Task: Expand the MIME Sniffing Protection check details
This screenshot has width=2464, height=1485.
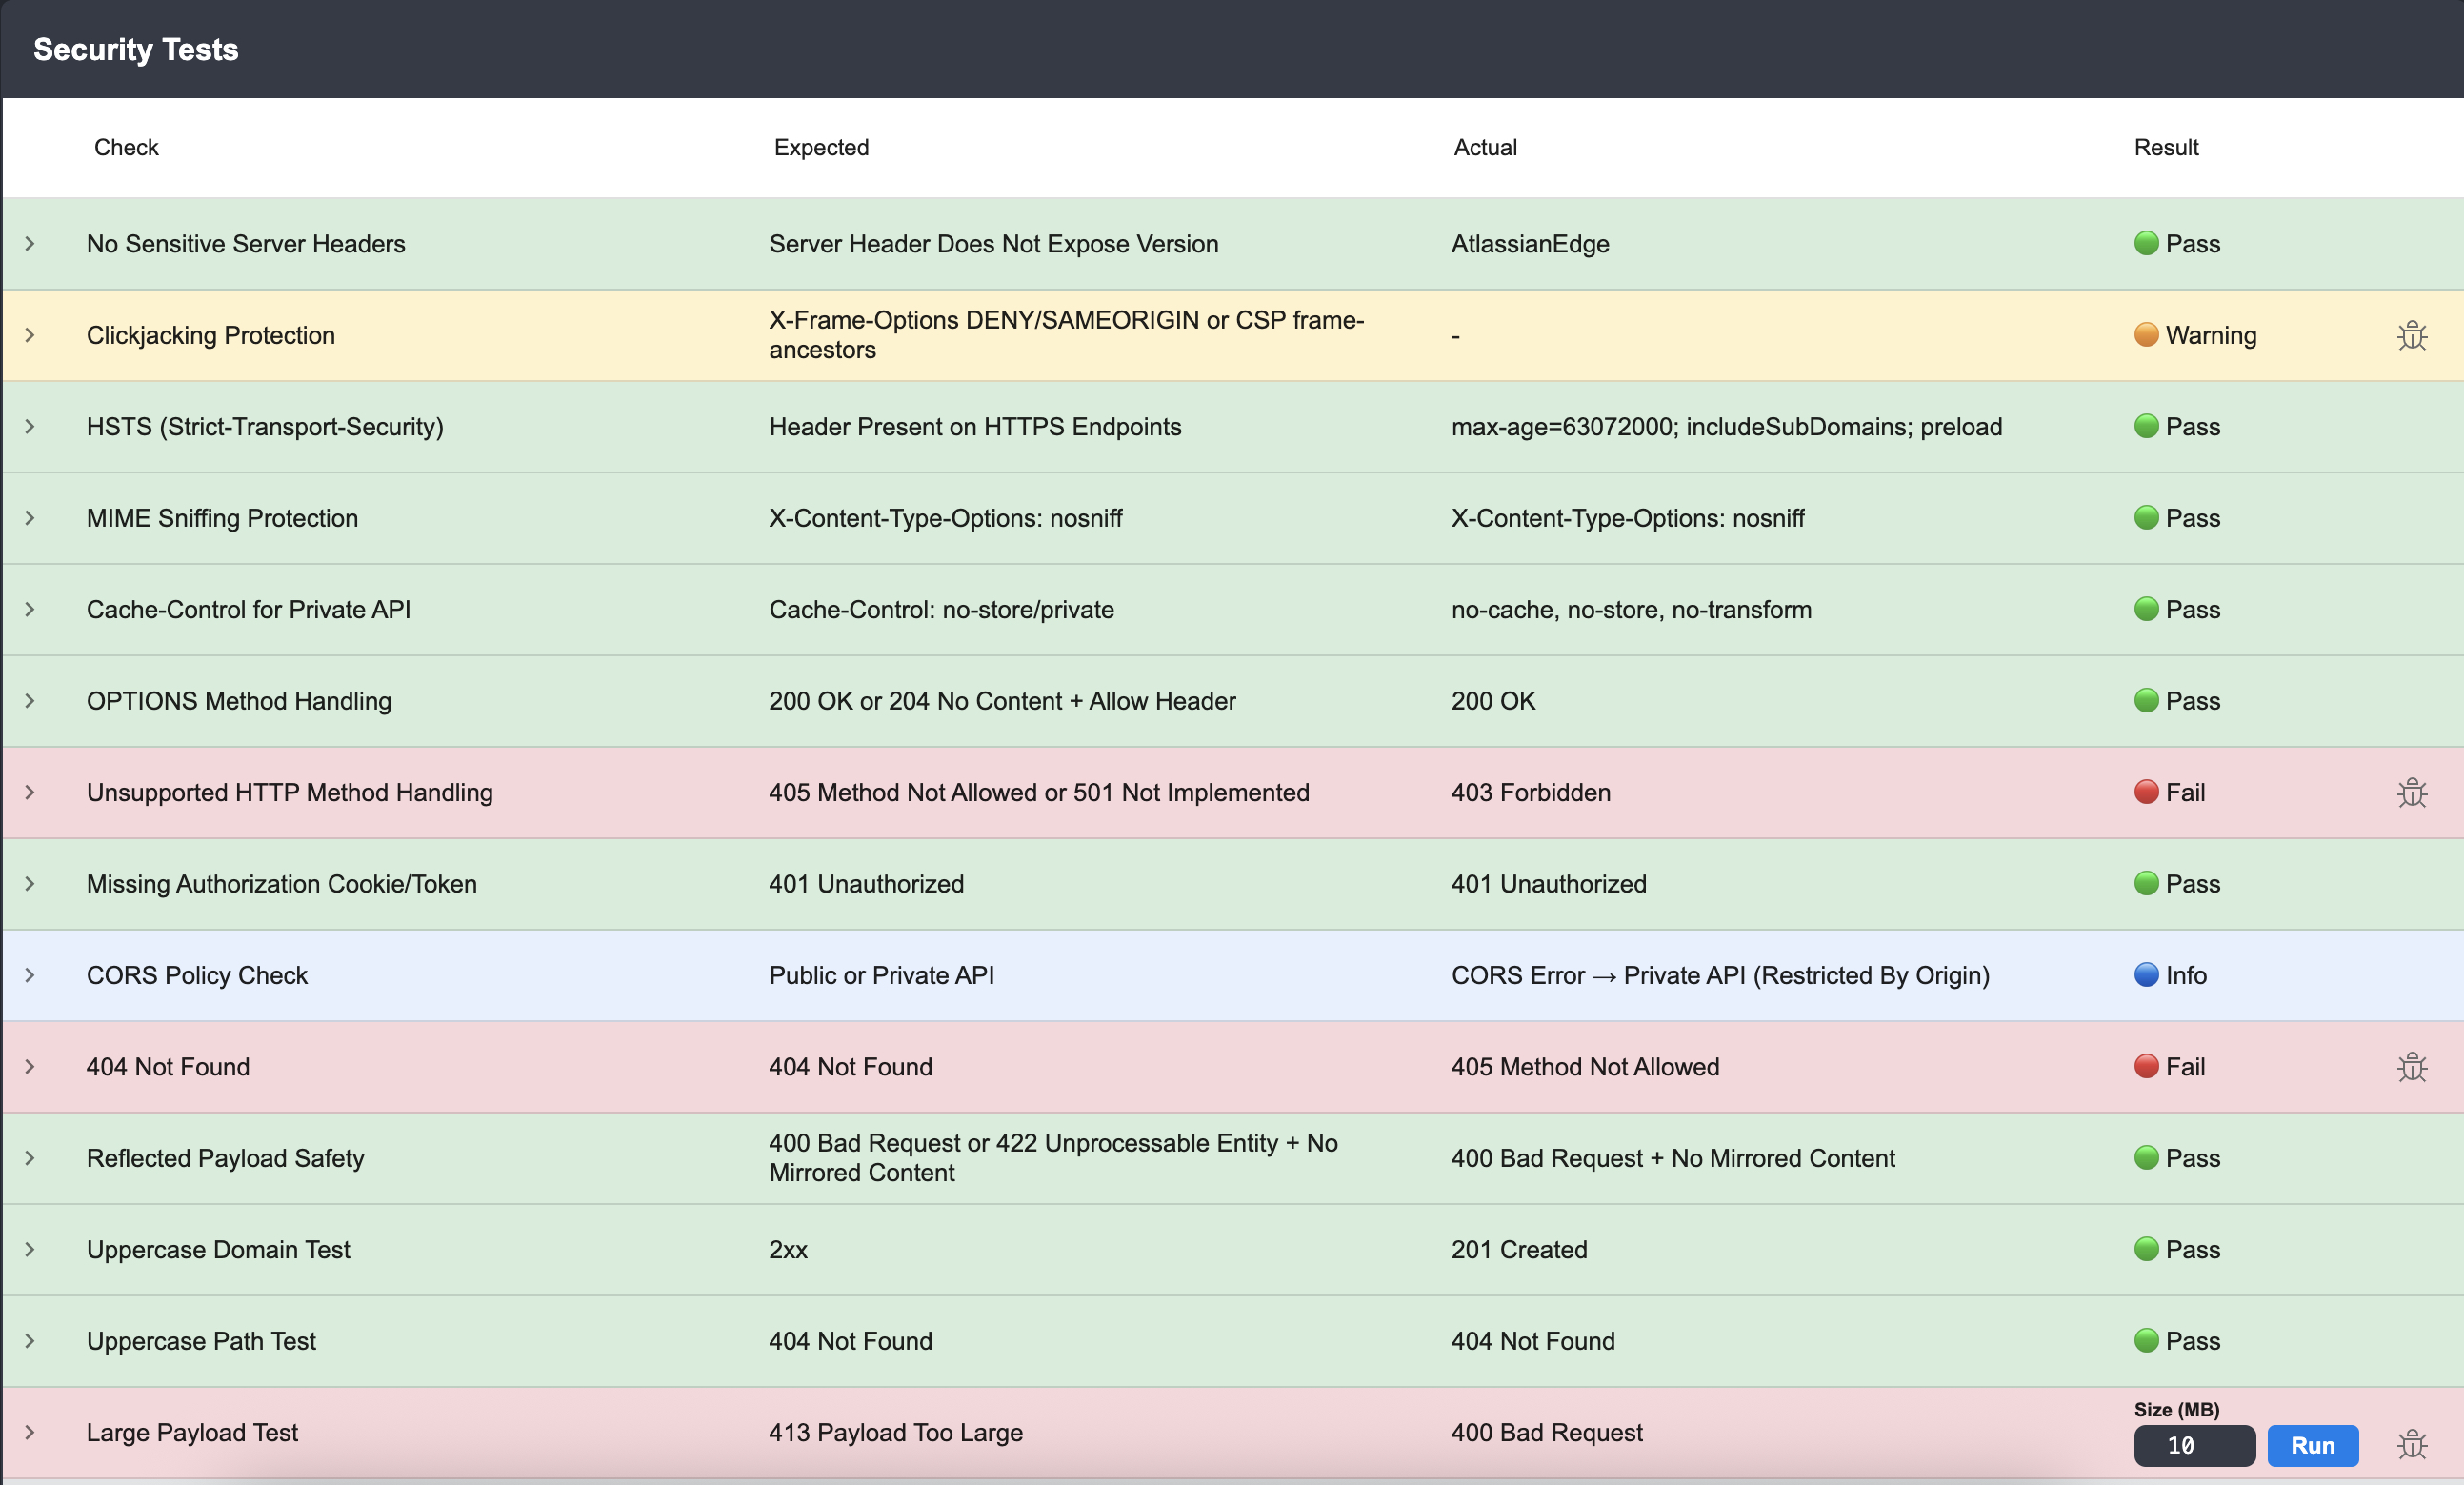Action: [x=29, y=518]
